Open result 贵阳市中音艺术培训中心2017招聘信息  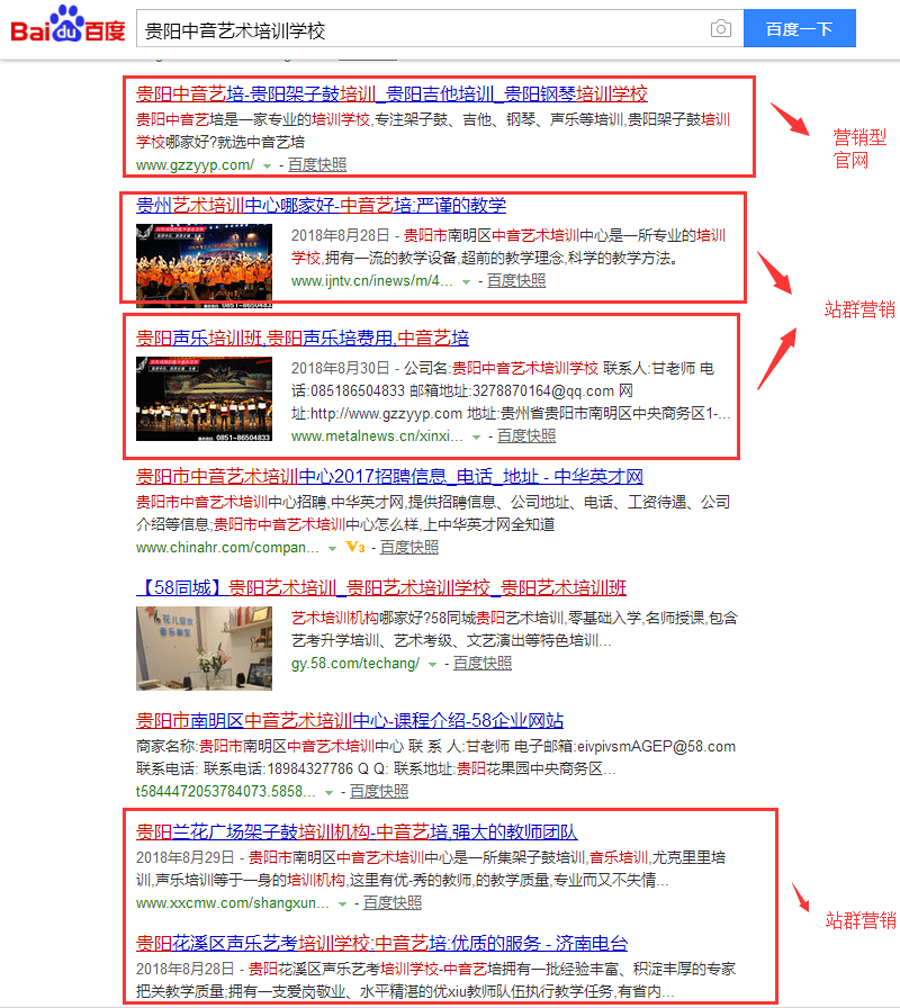tap(390, 476)
